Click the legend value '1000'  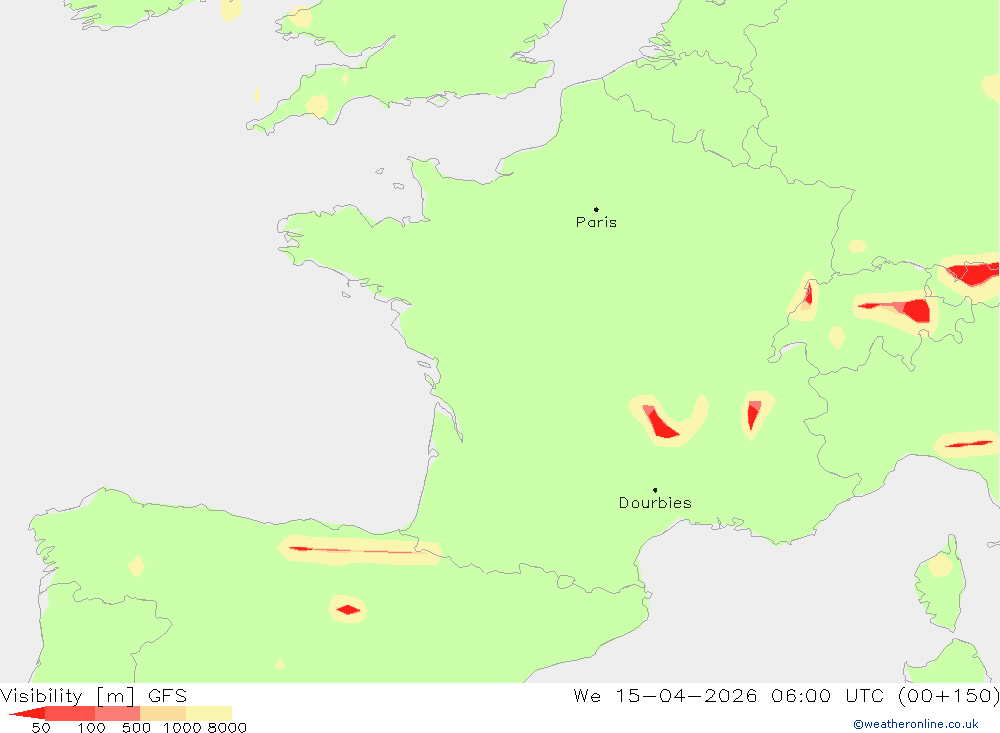pos(182,728)
